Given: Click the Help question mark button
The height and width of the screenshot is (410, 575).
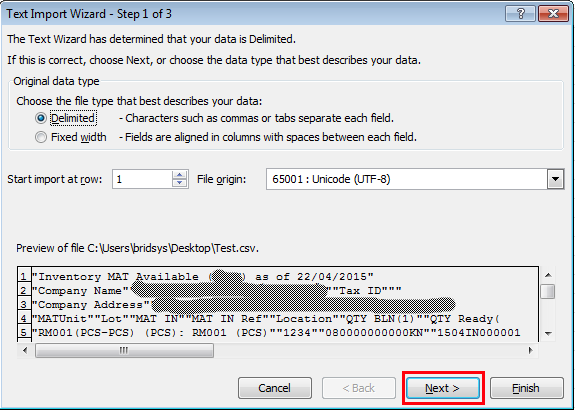Looking at the screenshot, I should [521, 14].
